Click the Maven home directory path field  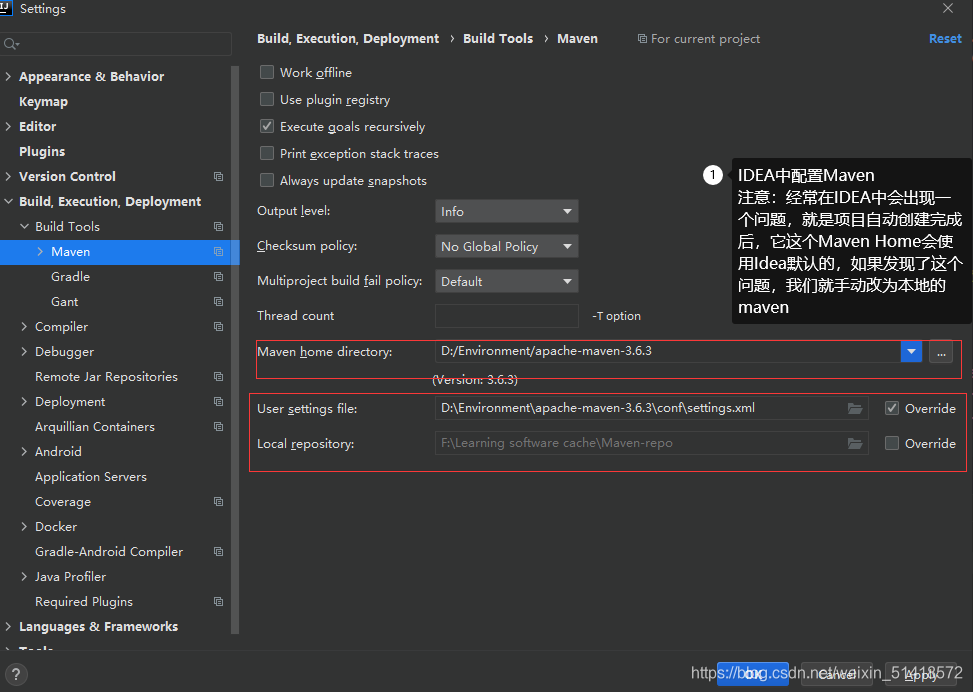click(668, 351)
